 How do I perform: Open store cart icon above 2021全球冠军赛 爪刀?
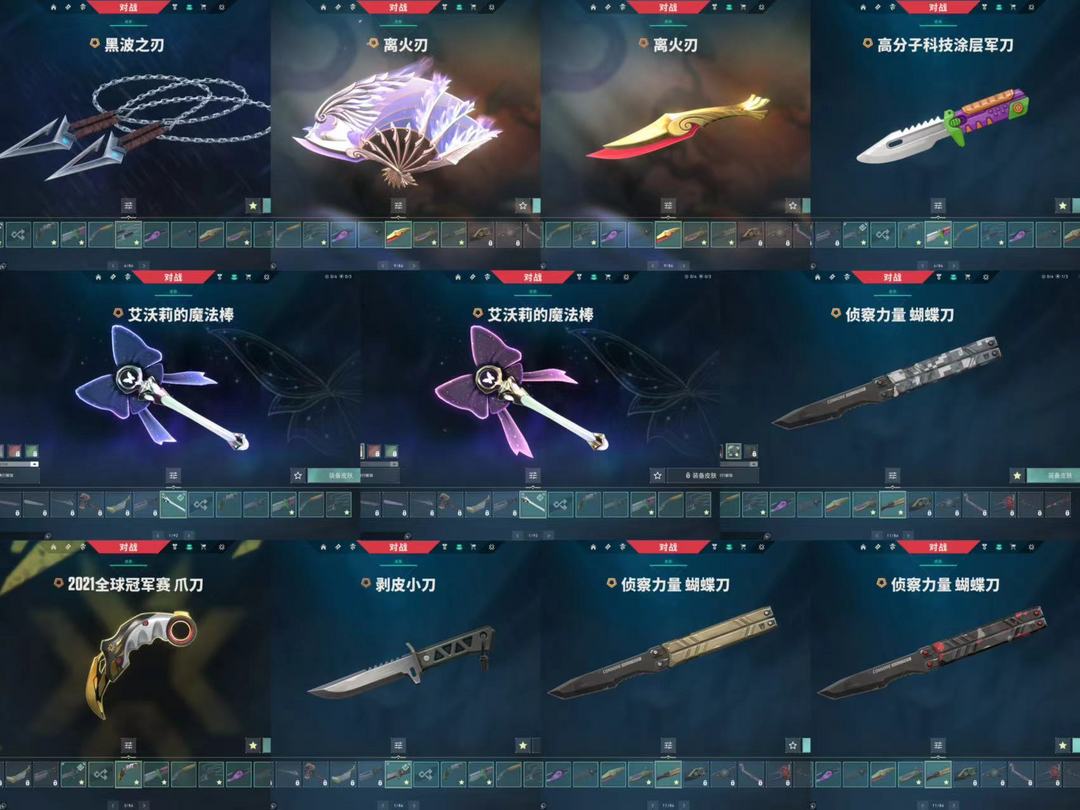point(203,547)
